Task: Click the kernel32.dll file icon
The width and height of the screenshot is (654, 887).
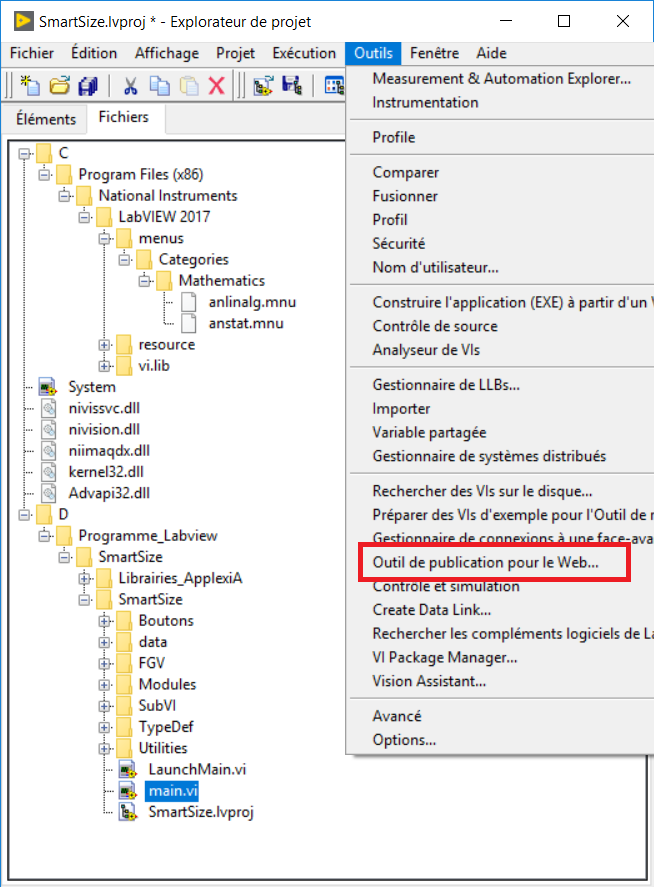Action: click(49, 472)
